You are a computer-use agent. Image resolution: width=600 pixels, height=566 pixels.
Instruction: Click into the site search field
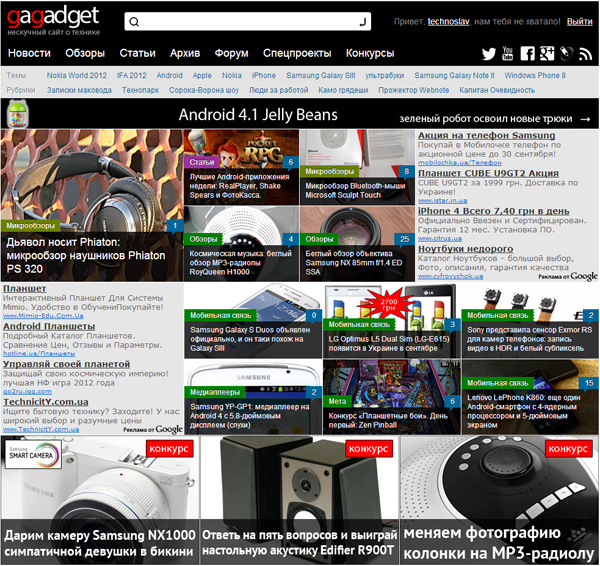248,21
